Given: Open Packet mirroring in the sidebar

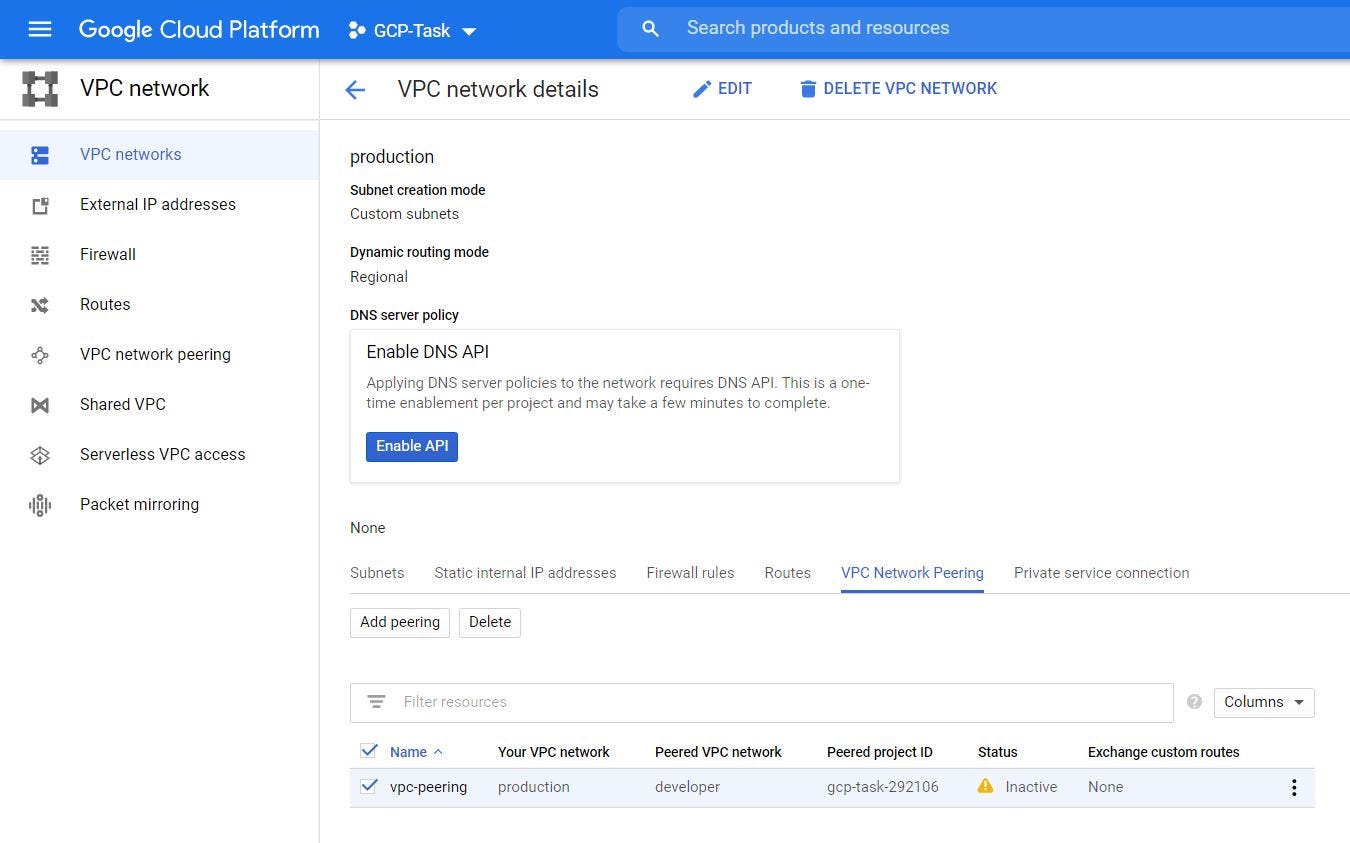Looking at the screenshot, I should pos(159,505).
